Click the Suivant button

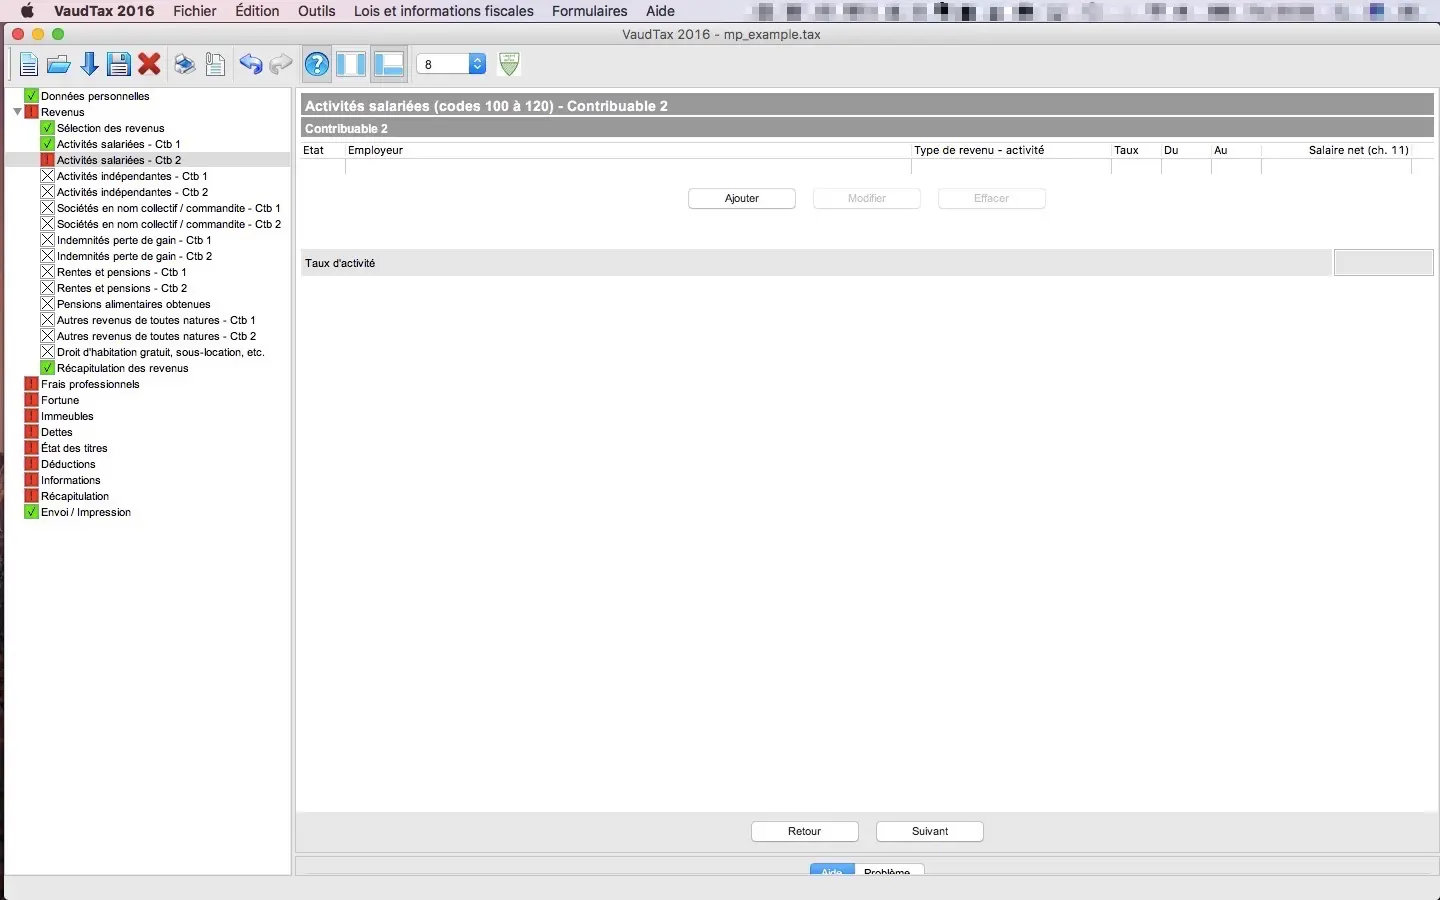930,831
